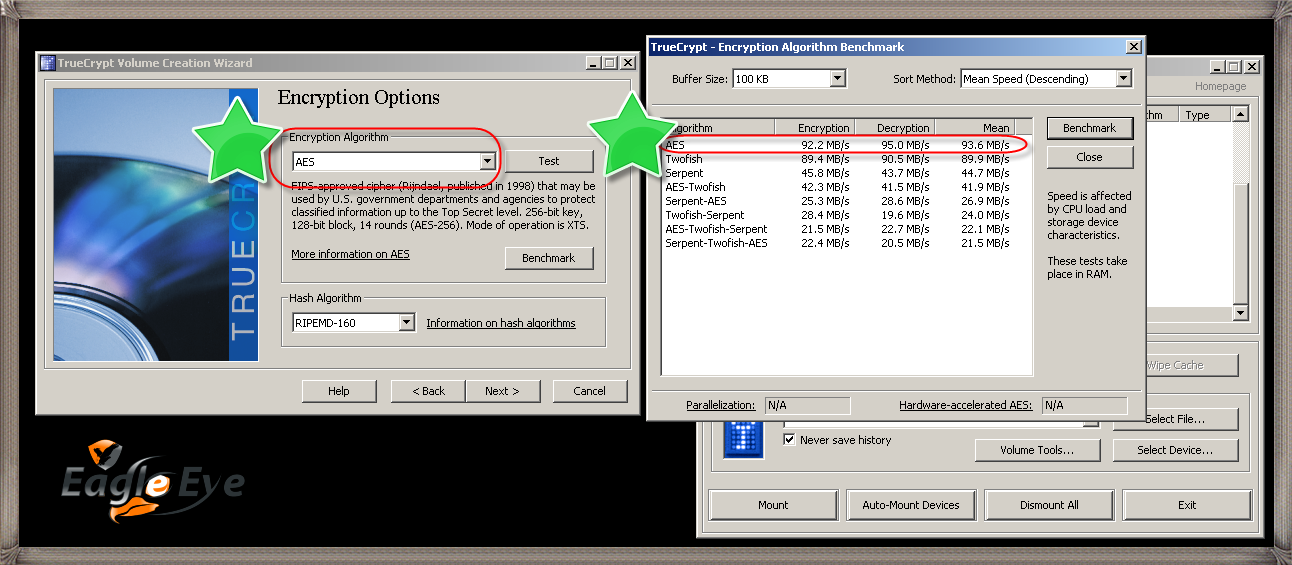This screenshot has height=565, width=1292.
Task: Toggle Never save history checkbox
Action: click(790, 439)
